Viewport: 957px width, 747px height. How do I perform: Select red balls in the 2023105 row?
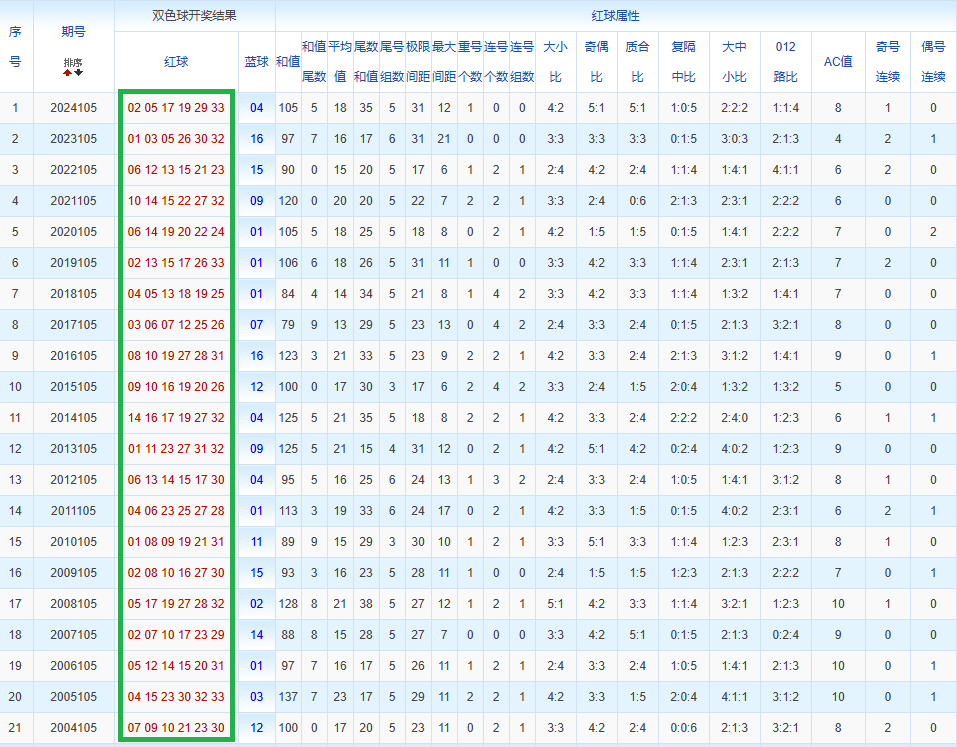176,139
